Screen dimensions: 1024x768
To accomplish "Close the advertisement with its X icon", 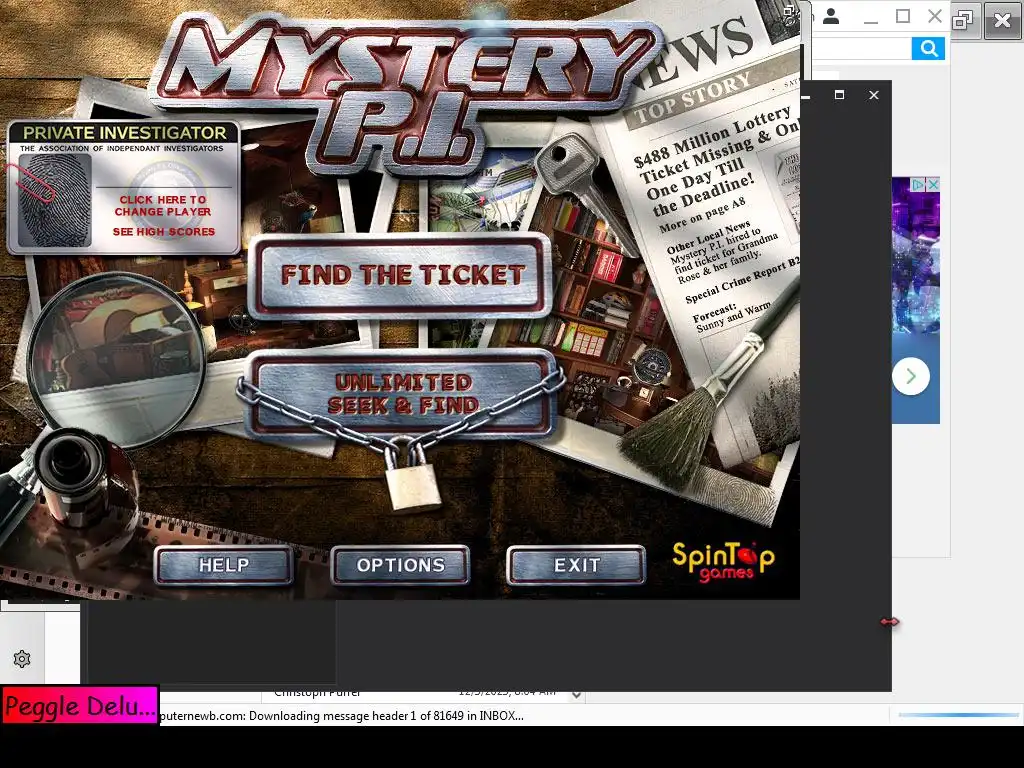I will pyautogui.click(x=934, y=185).
